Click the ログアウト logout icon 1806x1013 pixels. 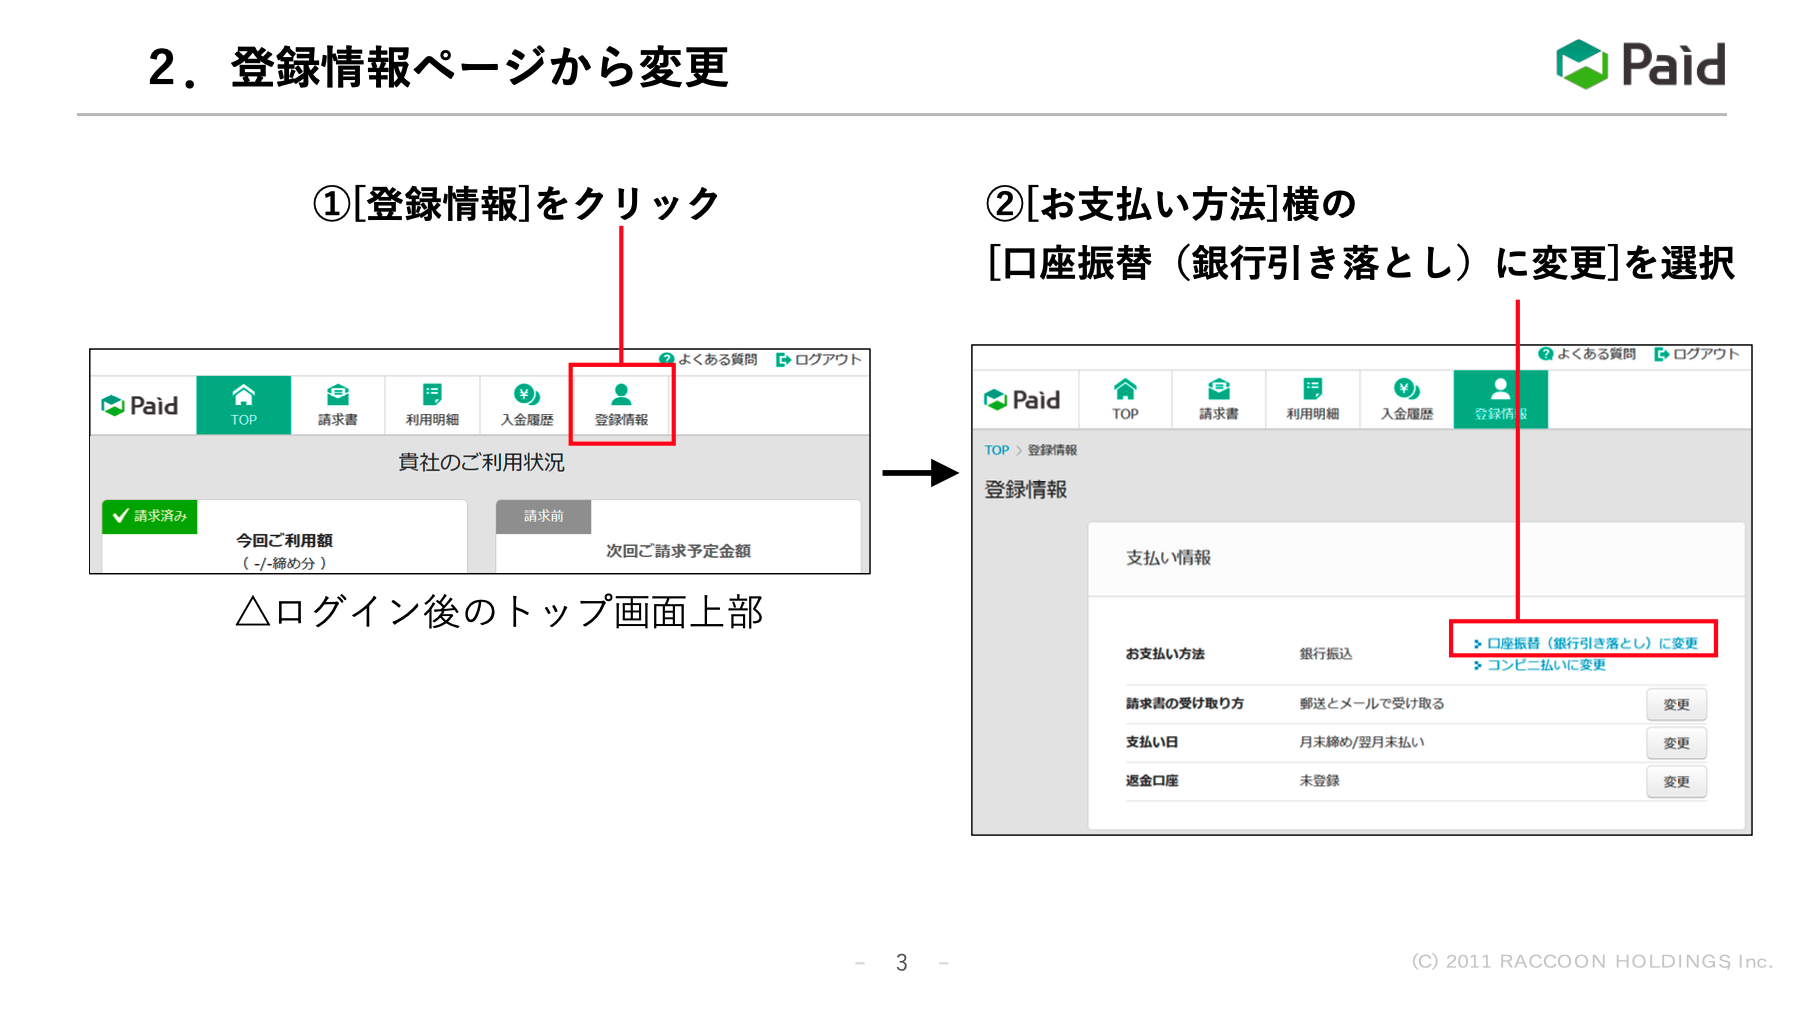click(784, 359)
